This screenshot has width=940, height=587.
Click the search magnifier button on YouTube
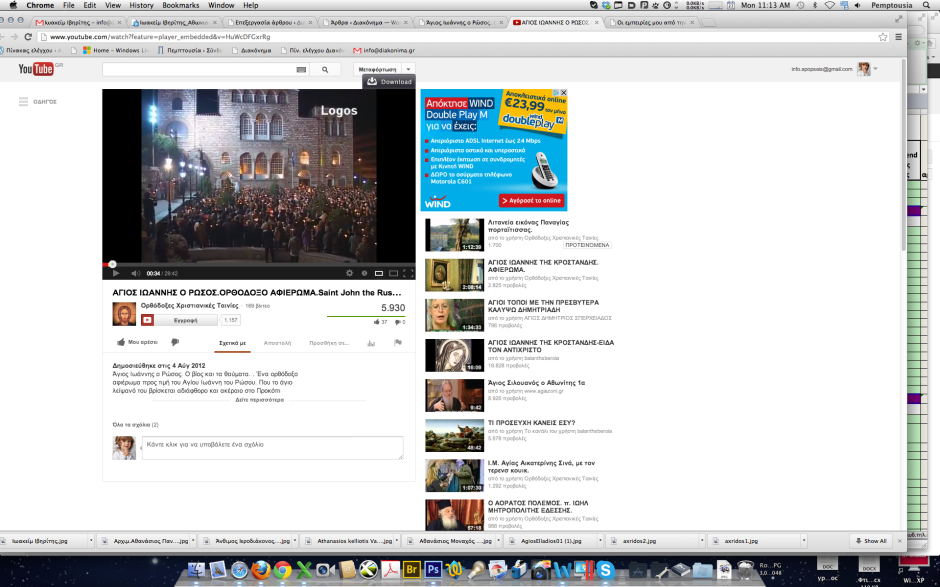point(325,70)
